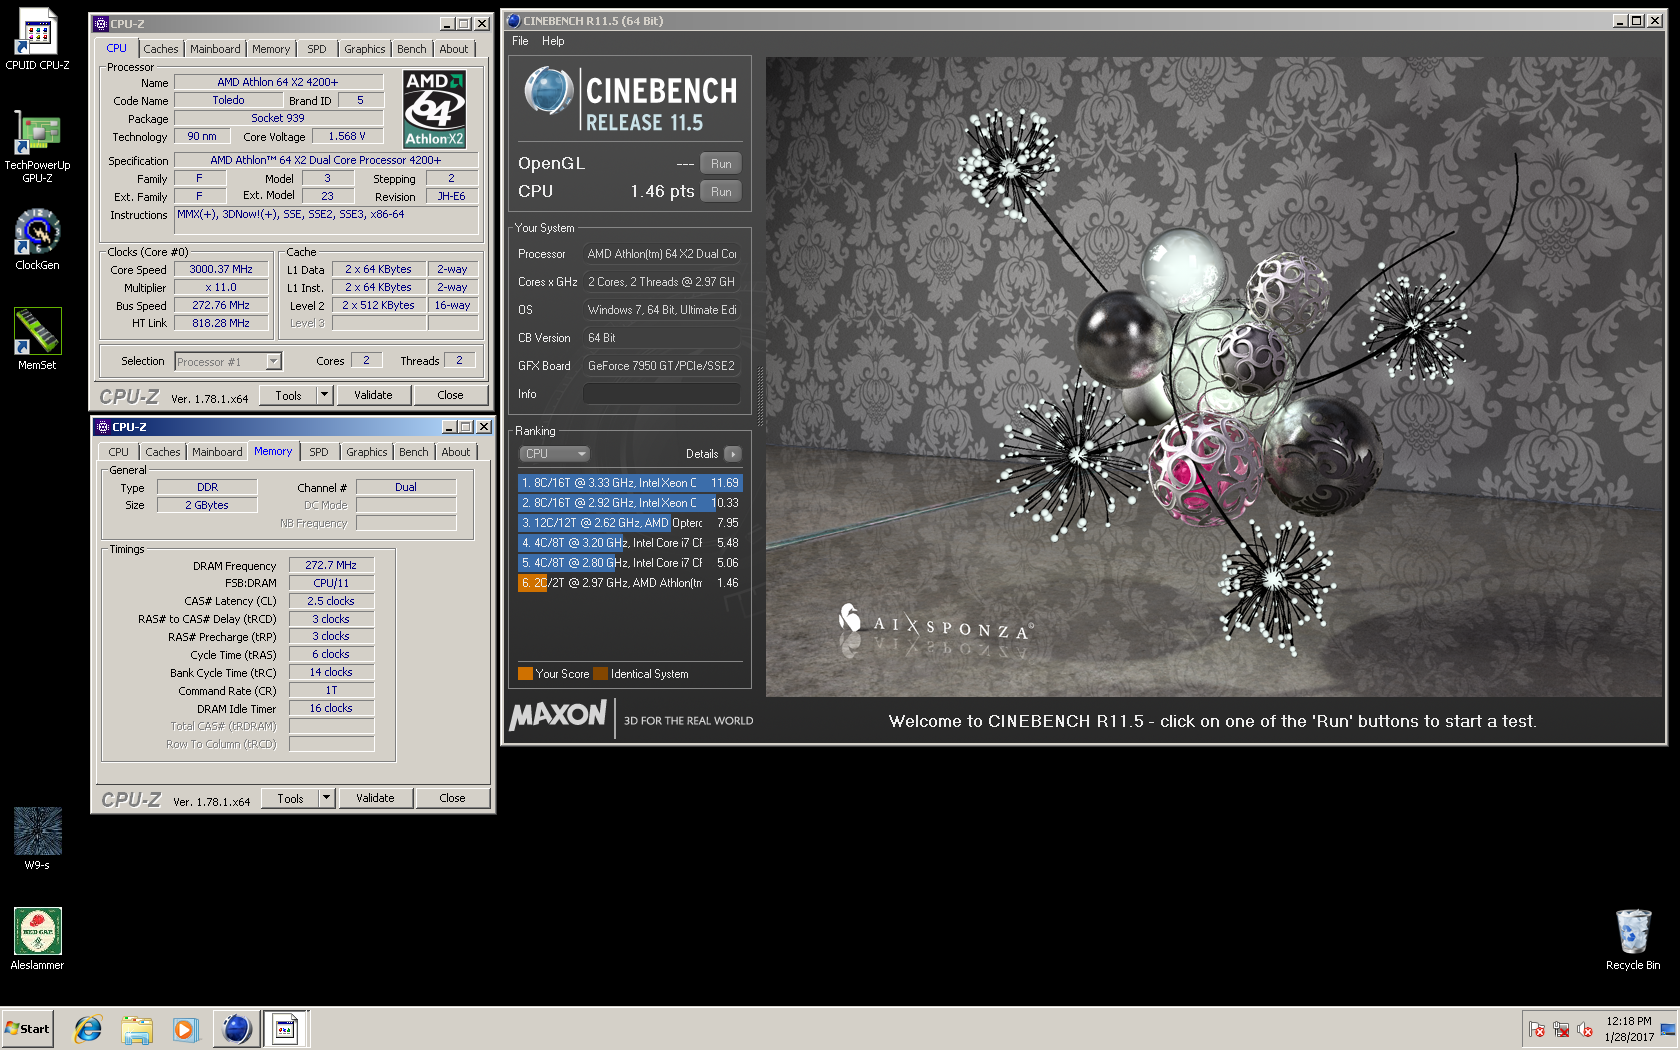
Task: Open the Cinebench File menu
Action: pyautogui.click(x=520, y=41)
